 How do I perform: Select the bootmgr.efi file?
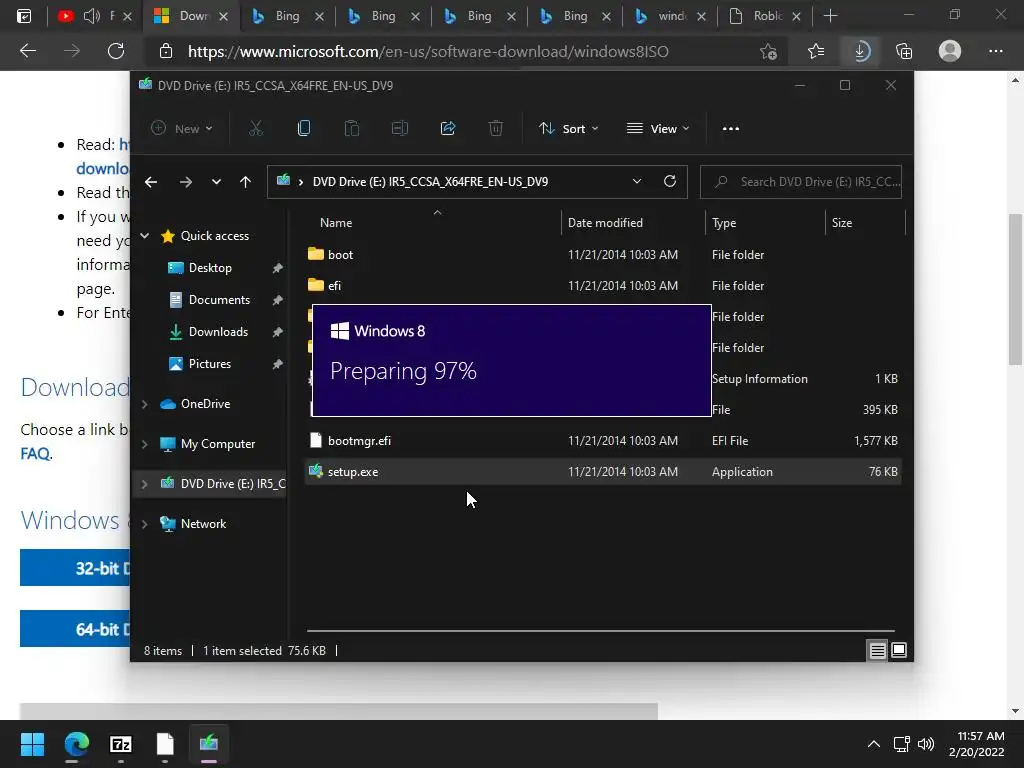click(359, 441)
